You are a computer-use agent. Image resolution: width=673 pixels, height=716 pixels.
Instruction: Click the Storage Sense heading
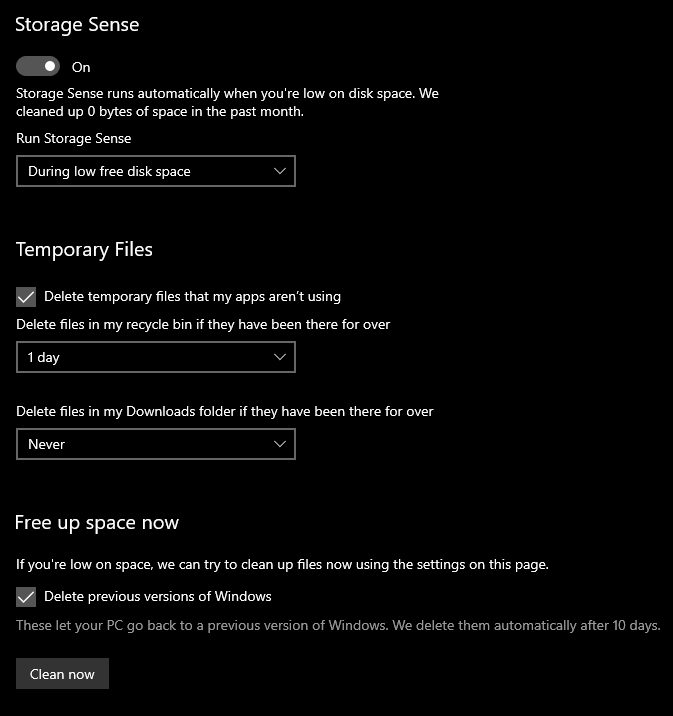pos(77,25)
